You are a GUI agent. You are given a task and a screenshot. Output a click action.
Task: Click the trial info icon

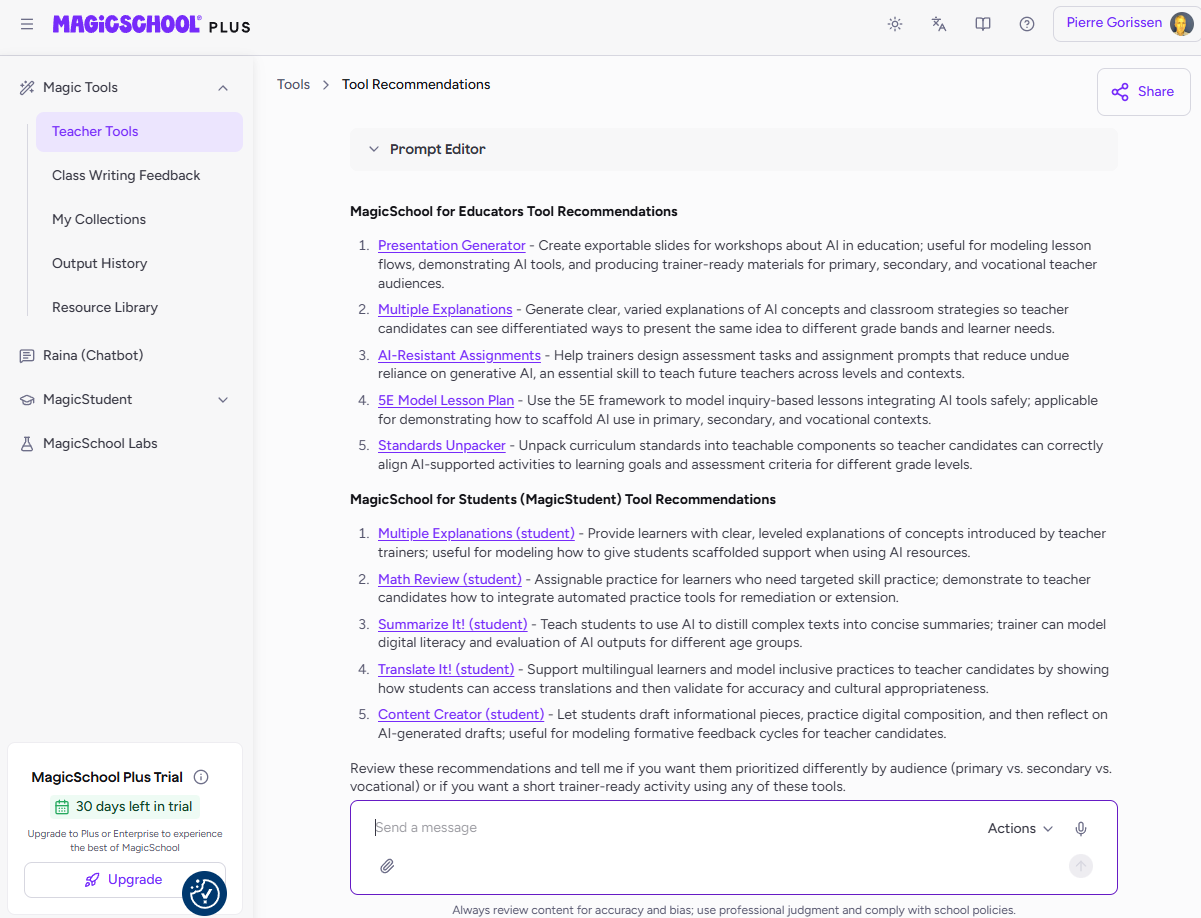(x=201, y=777)
